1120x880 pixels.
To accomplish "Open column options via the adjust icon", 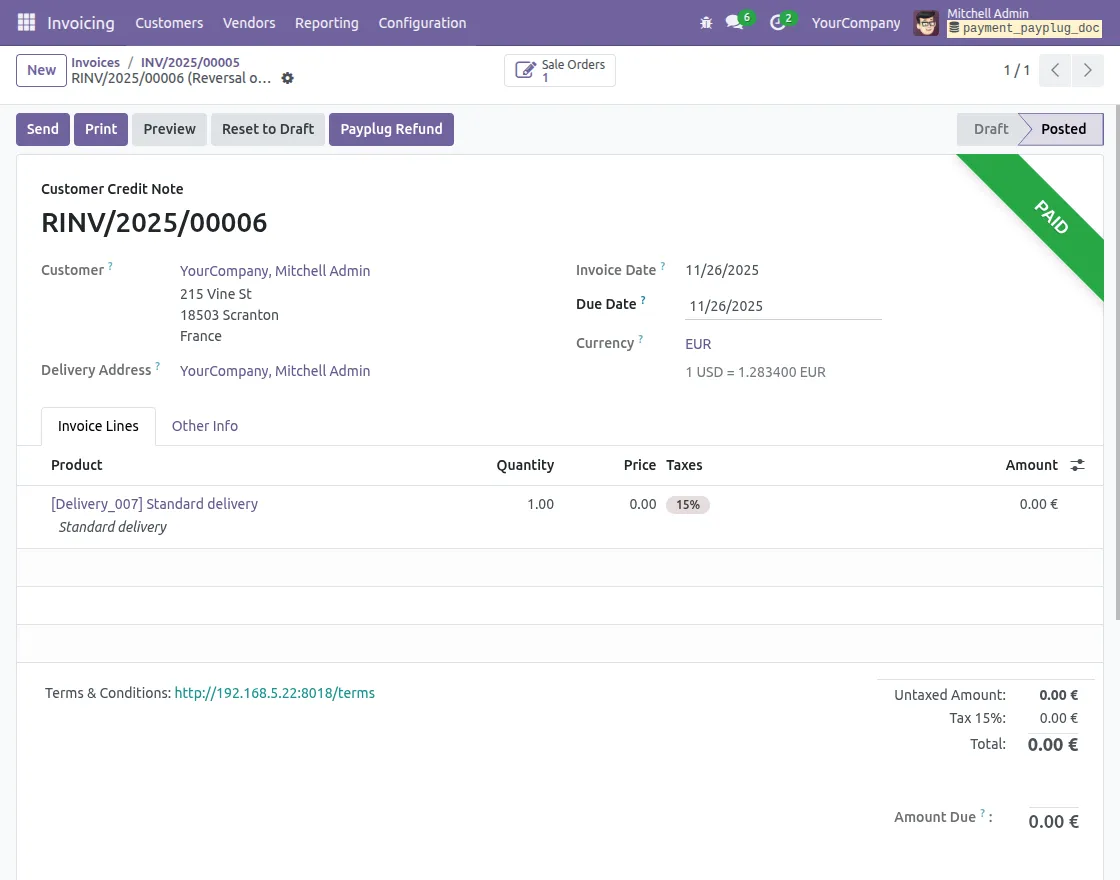I will coord(1077,465).
